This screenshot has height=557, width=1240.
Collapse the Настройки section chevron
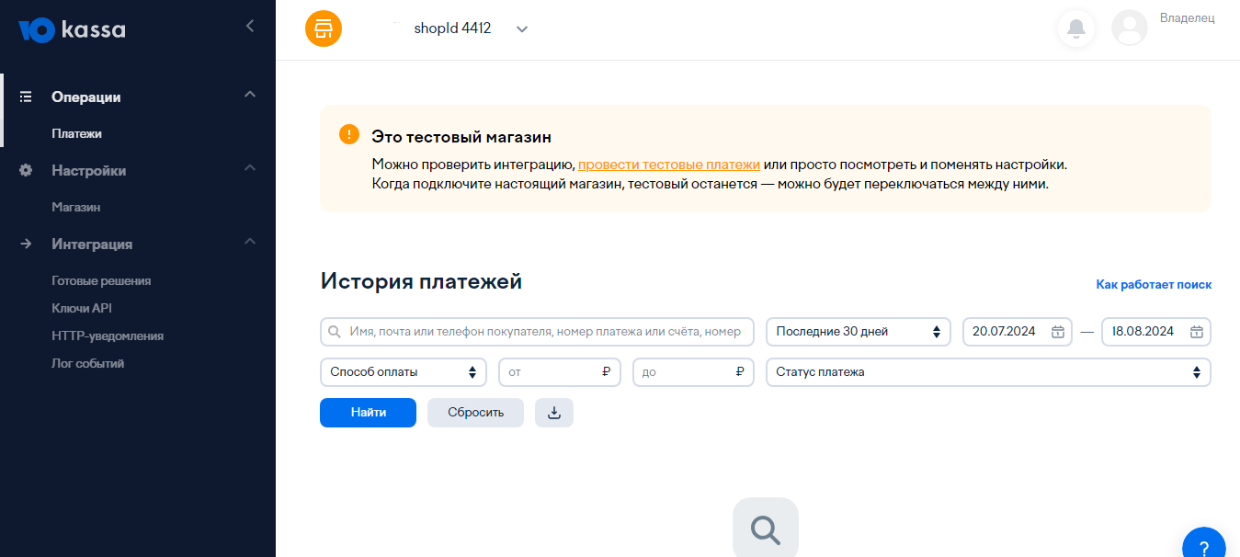point(250,168)
